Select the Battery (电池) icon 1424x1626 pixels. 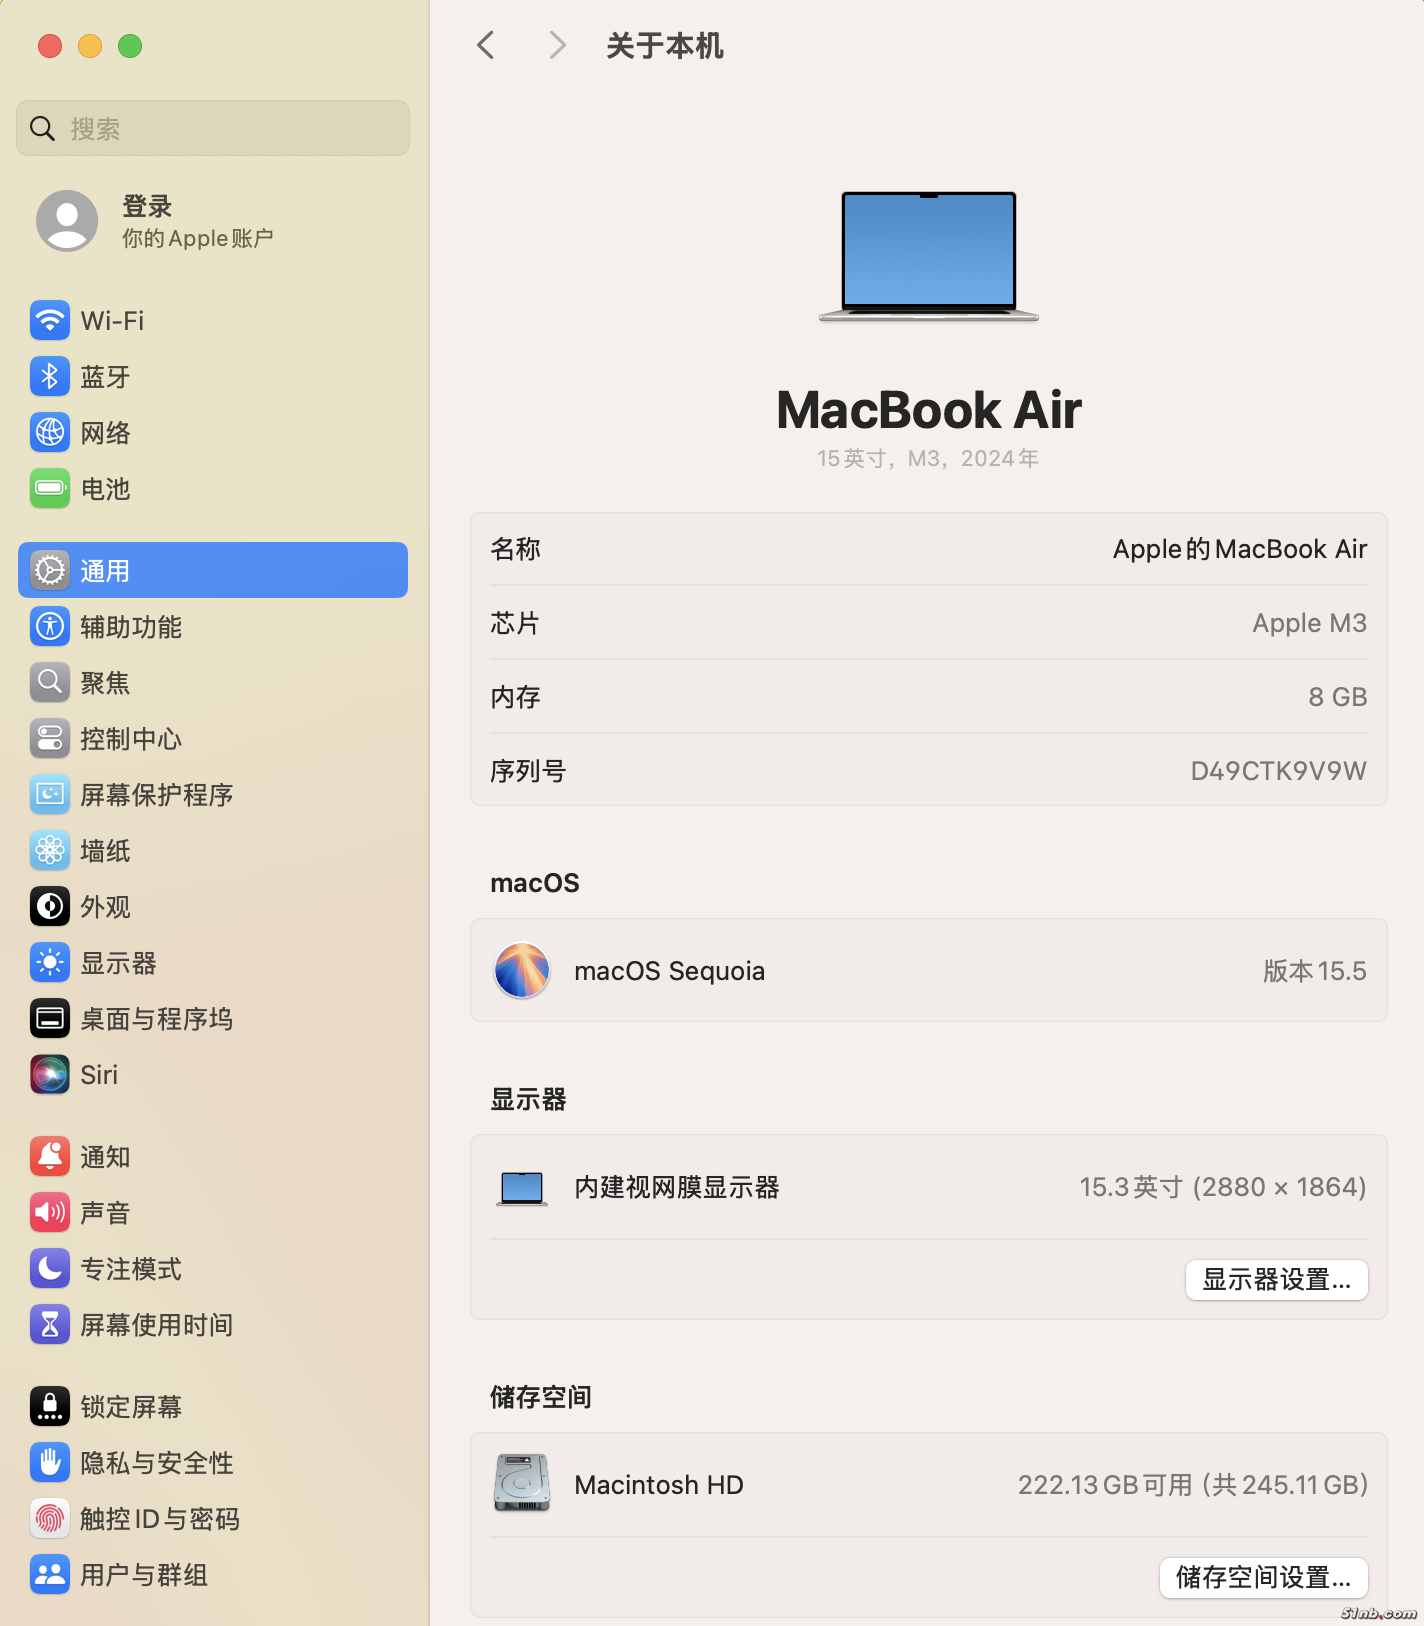coord(50,489)
